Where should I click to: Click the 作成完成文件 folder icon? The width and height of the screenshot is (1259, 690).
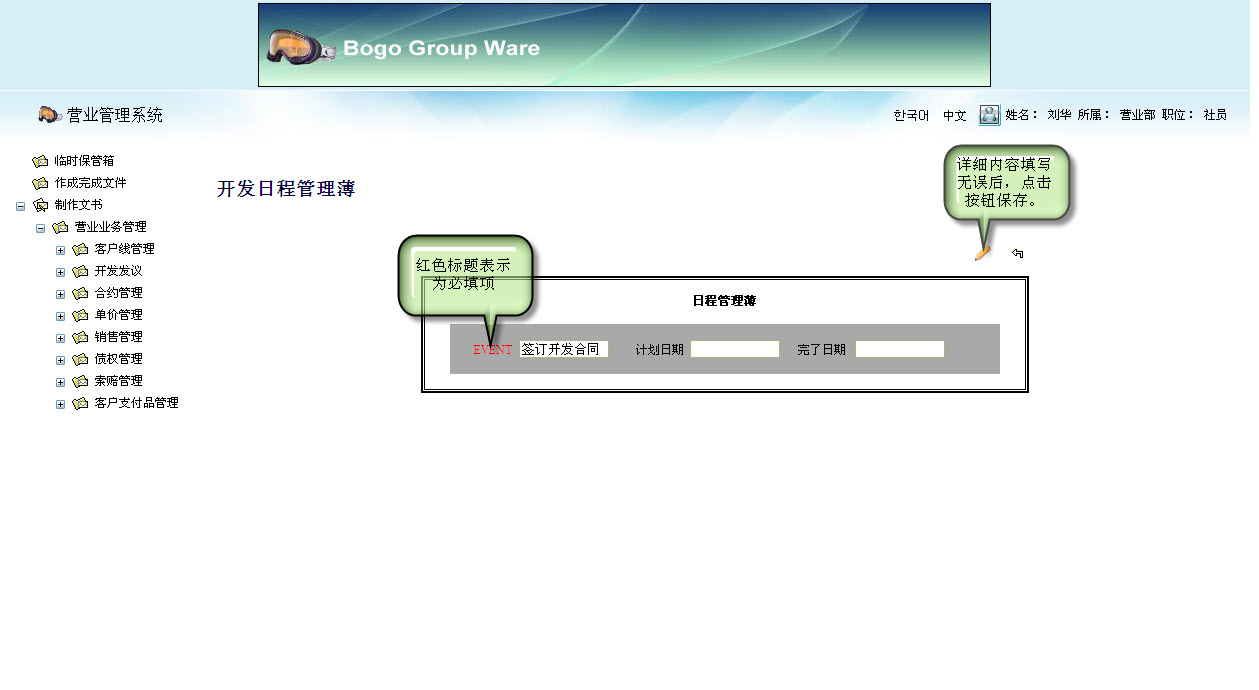40,183
